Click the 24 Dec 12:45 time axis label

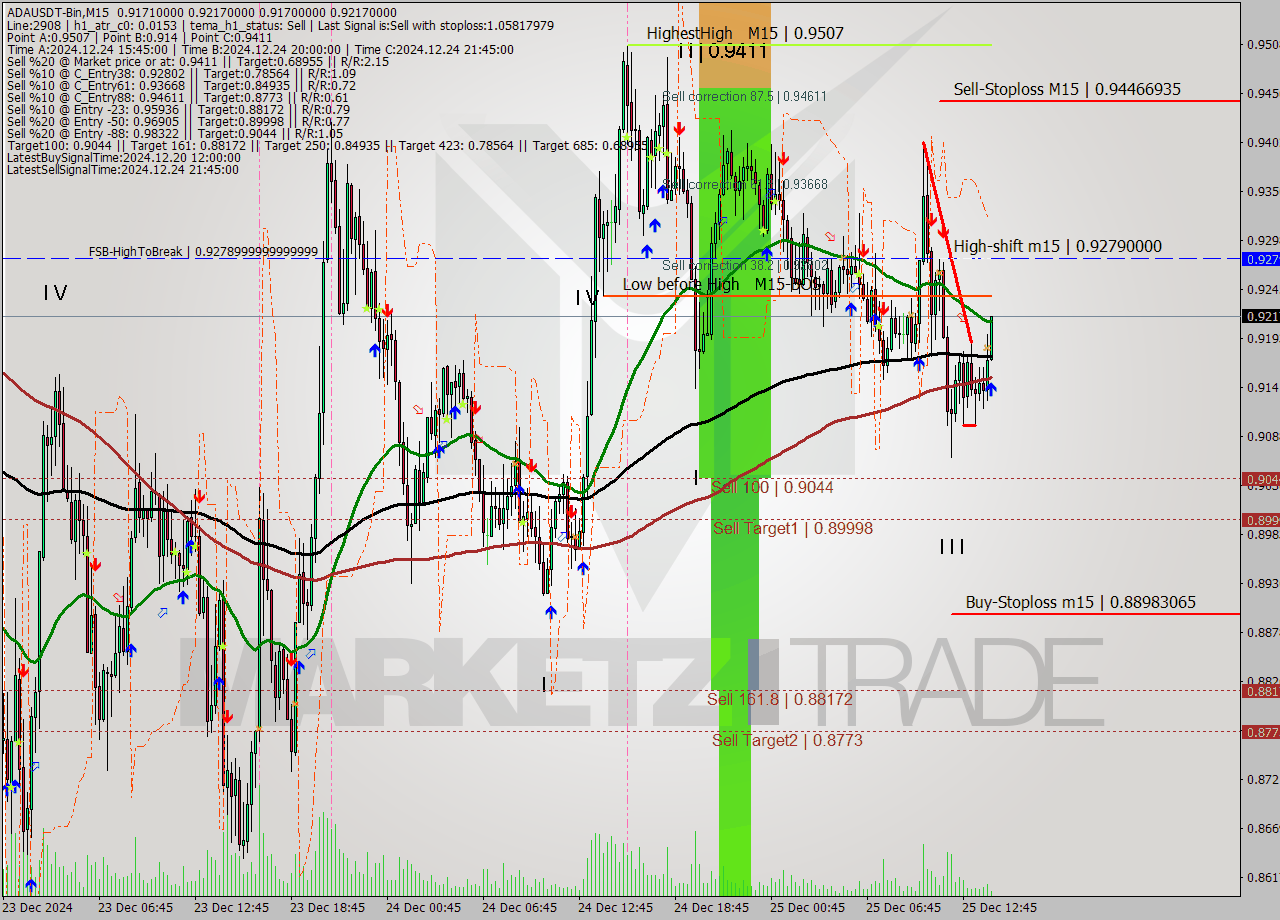[616, 908]
